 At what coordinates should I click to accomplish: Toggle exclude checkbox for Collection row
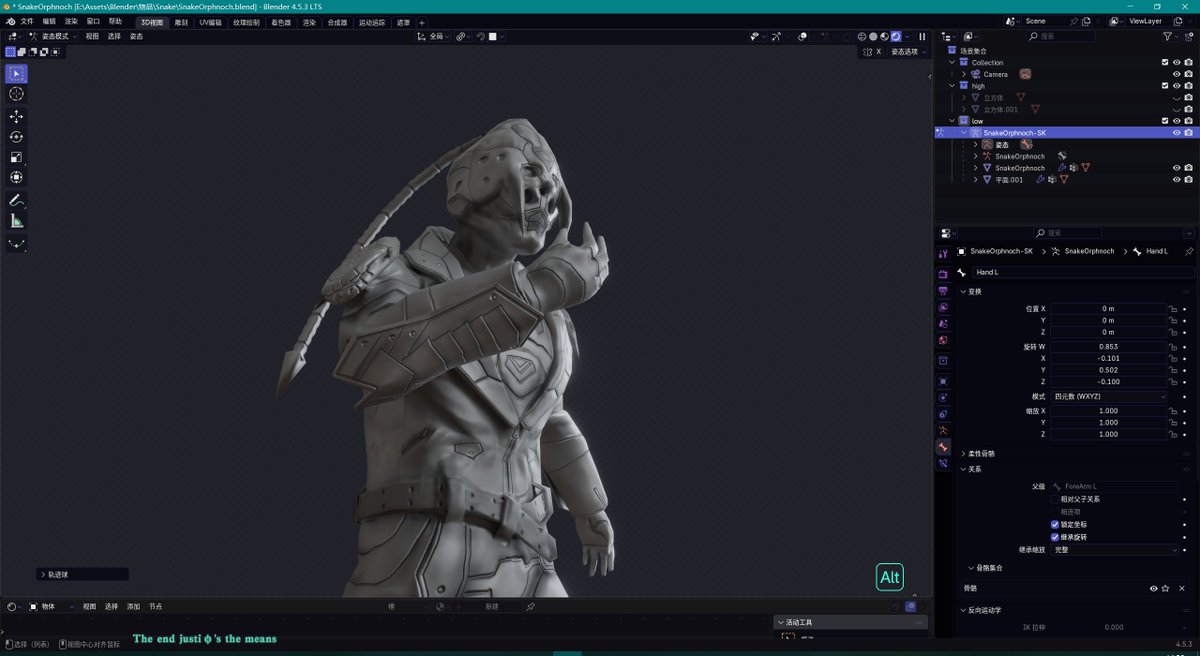click(1165, 62)
